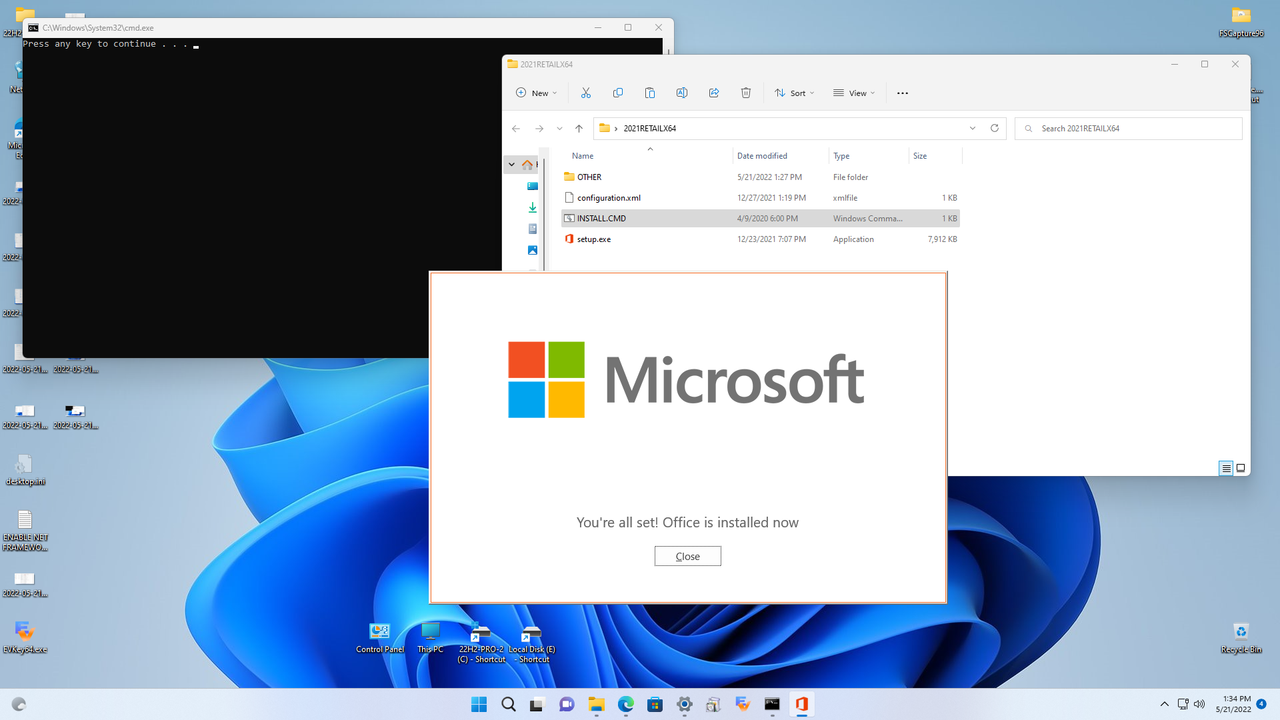This screenshot has width=1280, height=720.
Task: Go back in Explorer navigation
Action: 516,128
